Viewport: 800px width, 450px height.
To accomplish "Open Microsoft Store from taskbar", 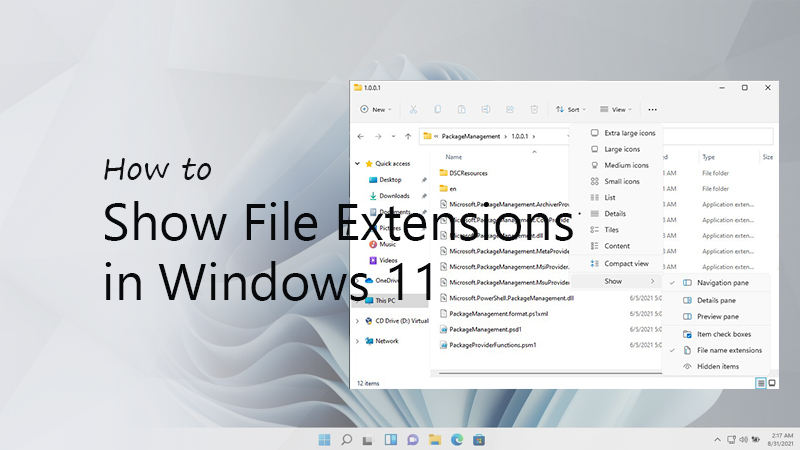I will (x=479, y=439).
